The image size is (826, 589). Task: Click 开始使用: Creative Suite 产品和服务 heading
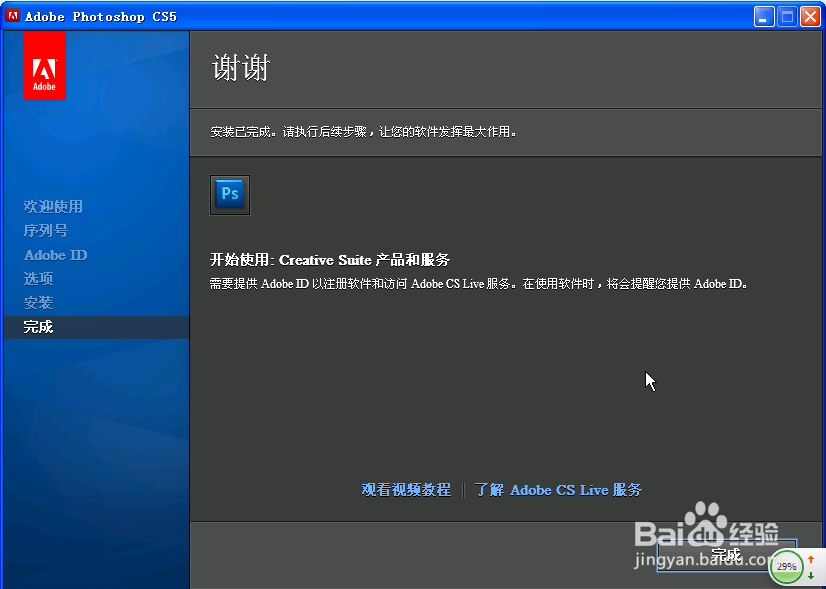pyautogui.click(x=330, y=260)
